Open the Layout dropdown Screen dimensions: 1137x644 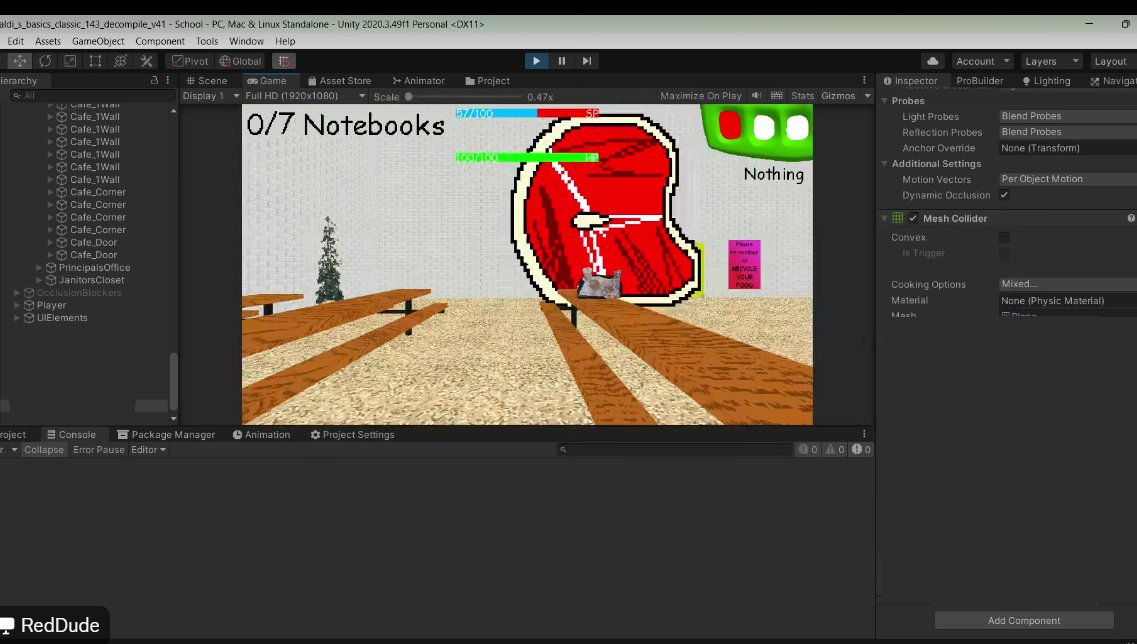click(x=1112, y=61)
